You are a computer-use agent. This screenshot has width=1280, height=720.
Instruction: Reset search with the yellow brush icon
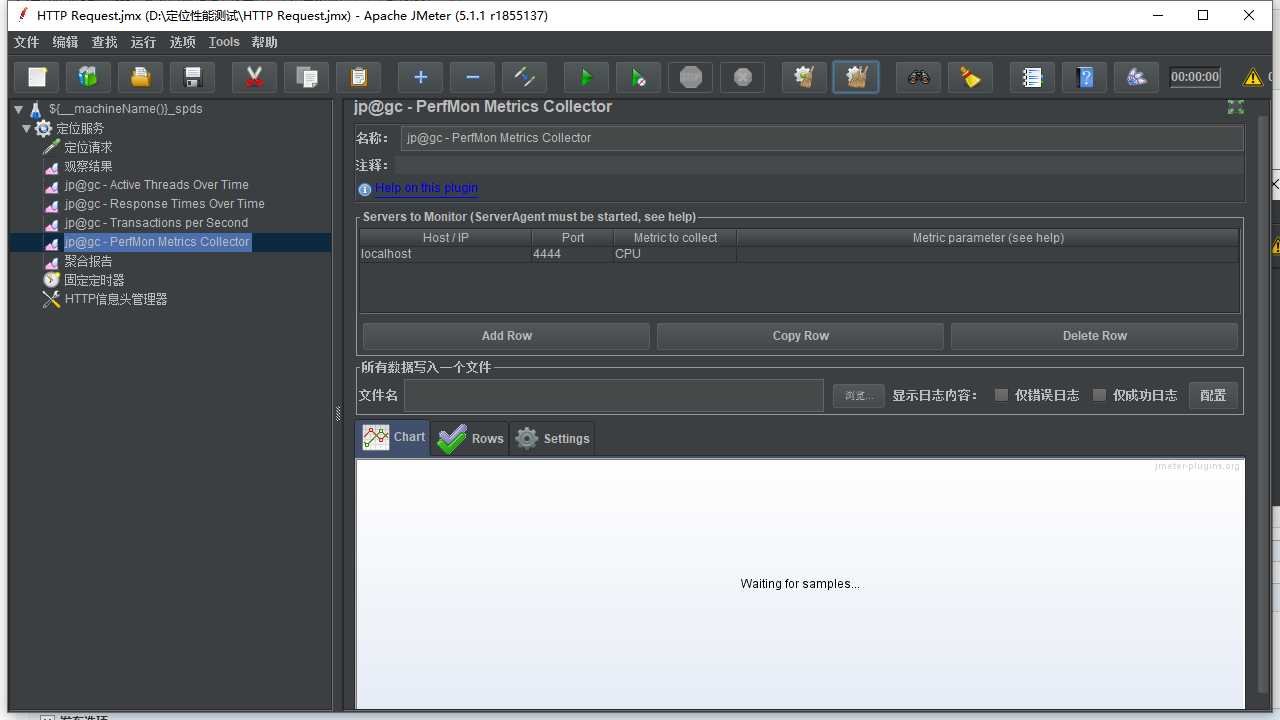pos(971,77)
